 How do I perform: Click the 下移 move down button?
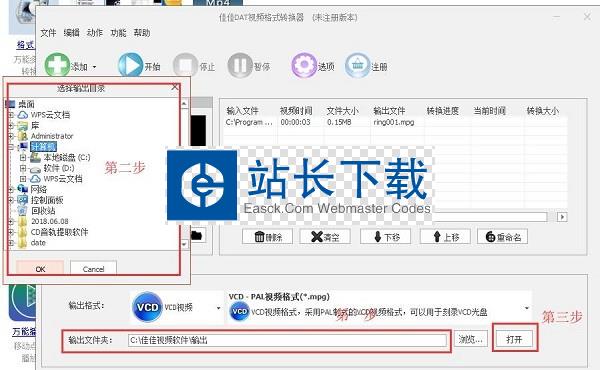click(x=385, y=237)
